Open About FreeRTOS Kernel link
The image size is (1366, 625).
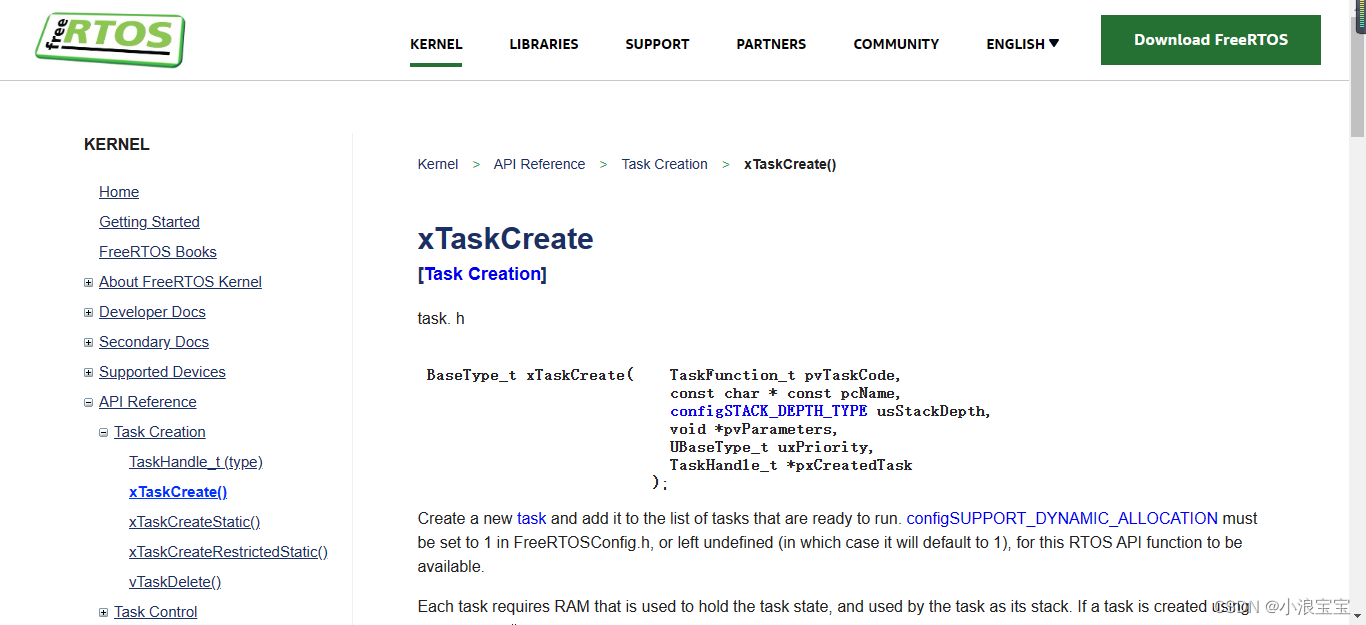coord(180,282)
